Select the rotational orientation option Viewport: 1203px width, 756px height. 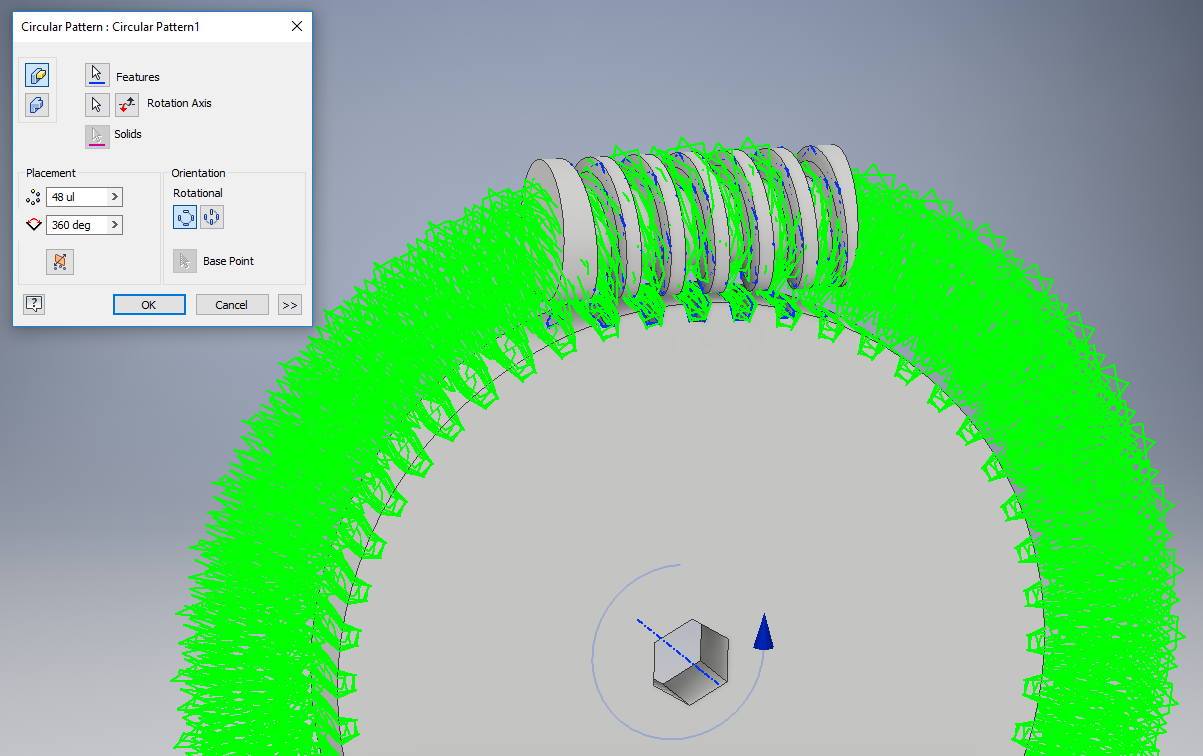(x=185, y=217)
